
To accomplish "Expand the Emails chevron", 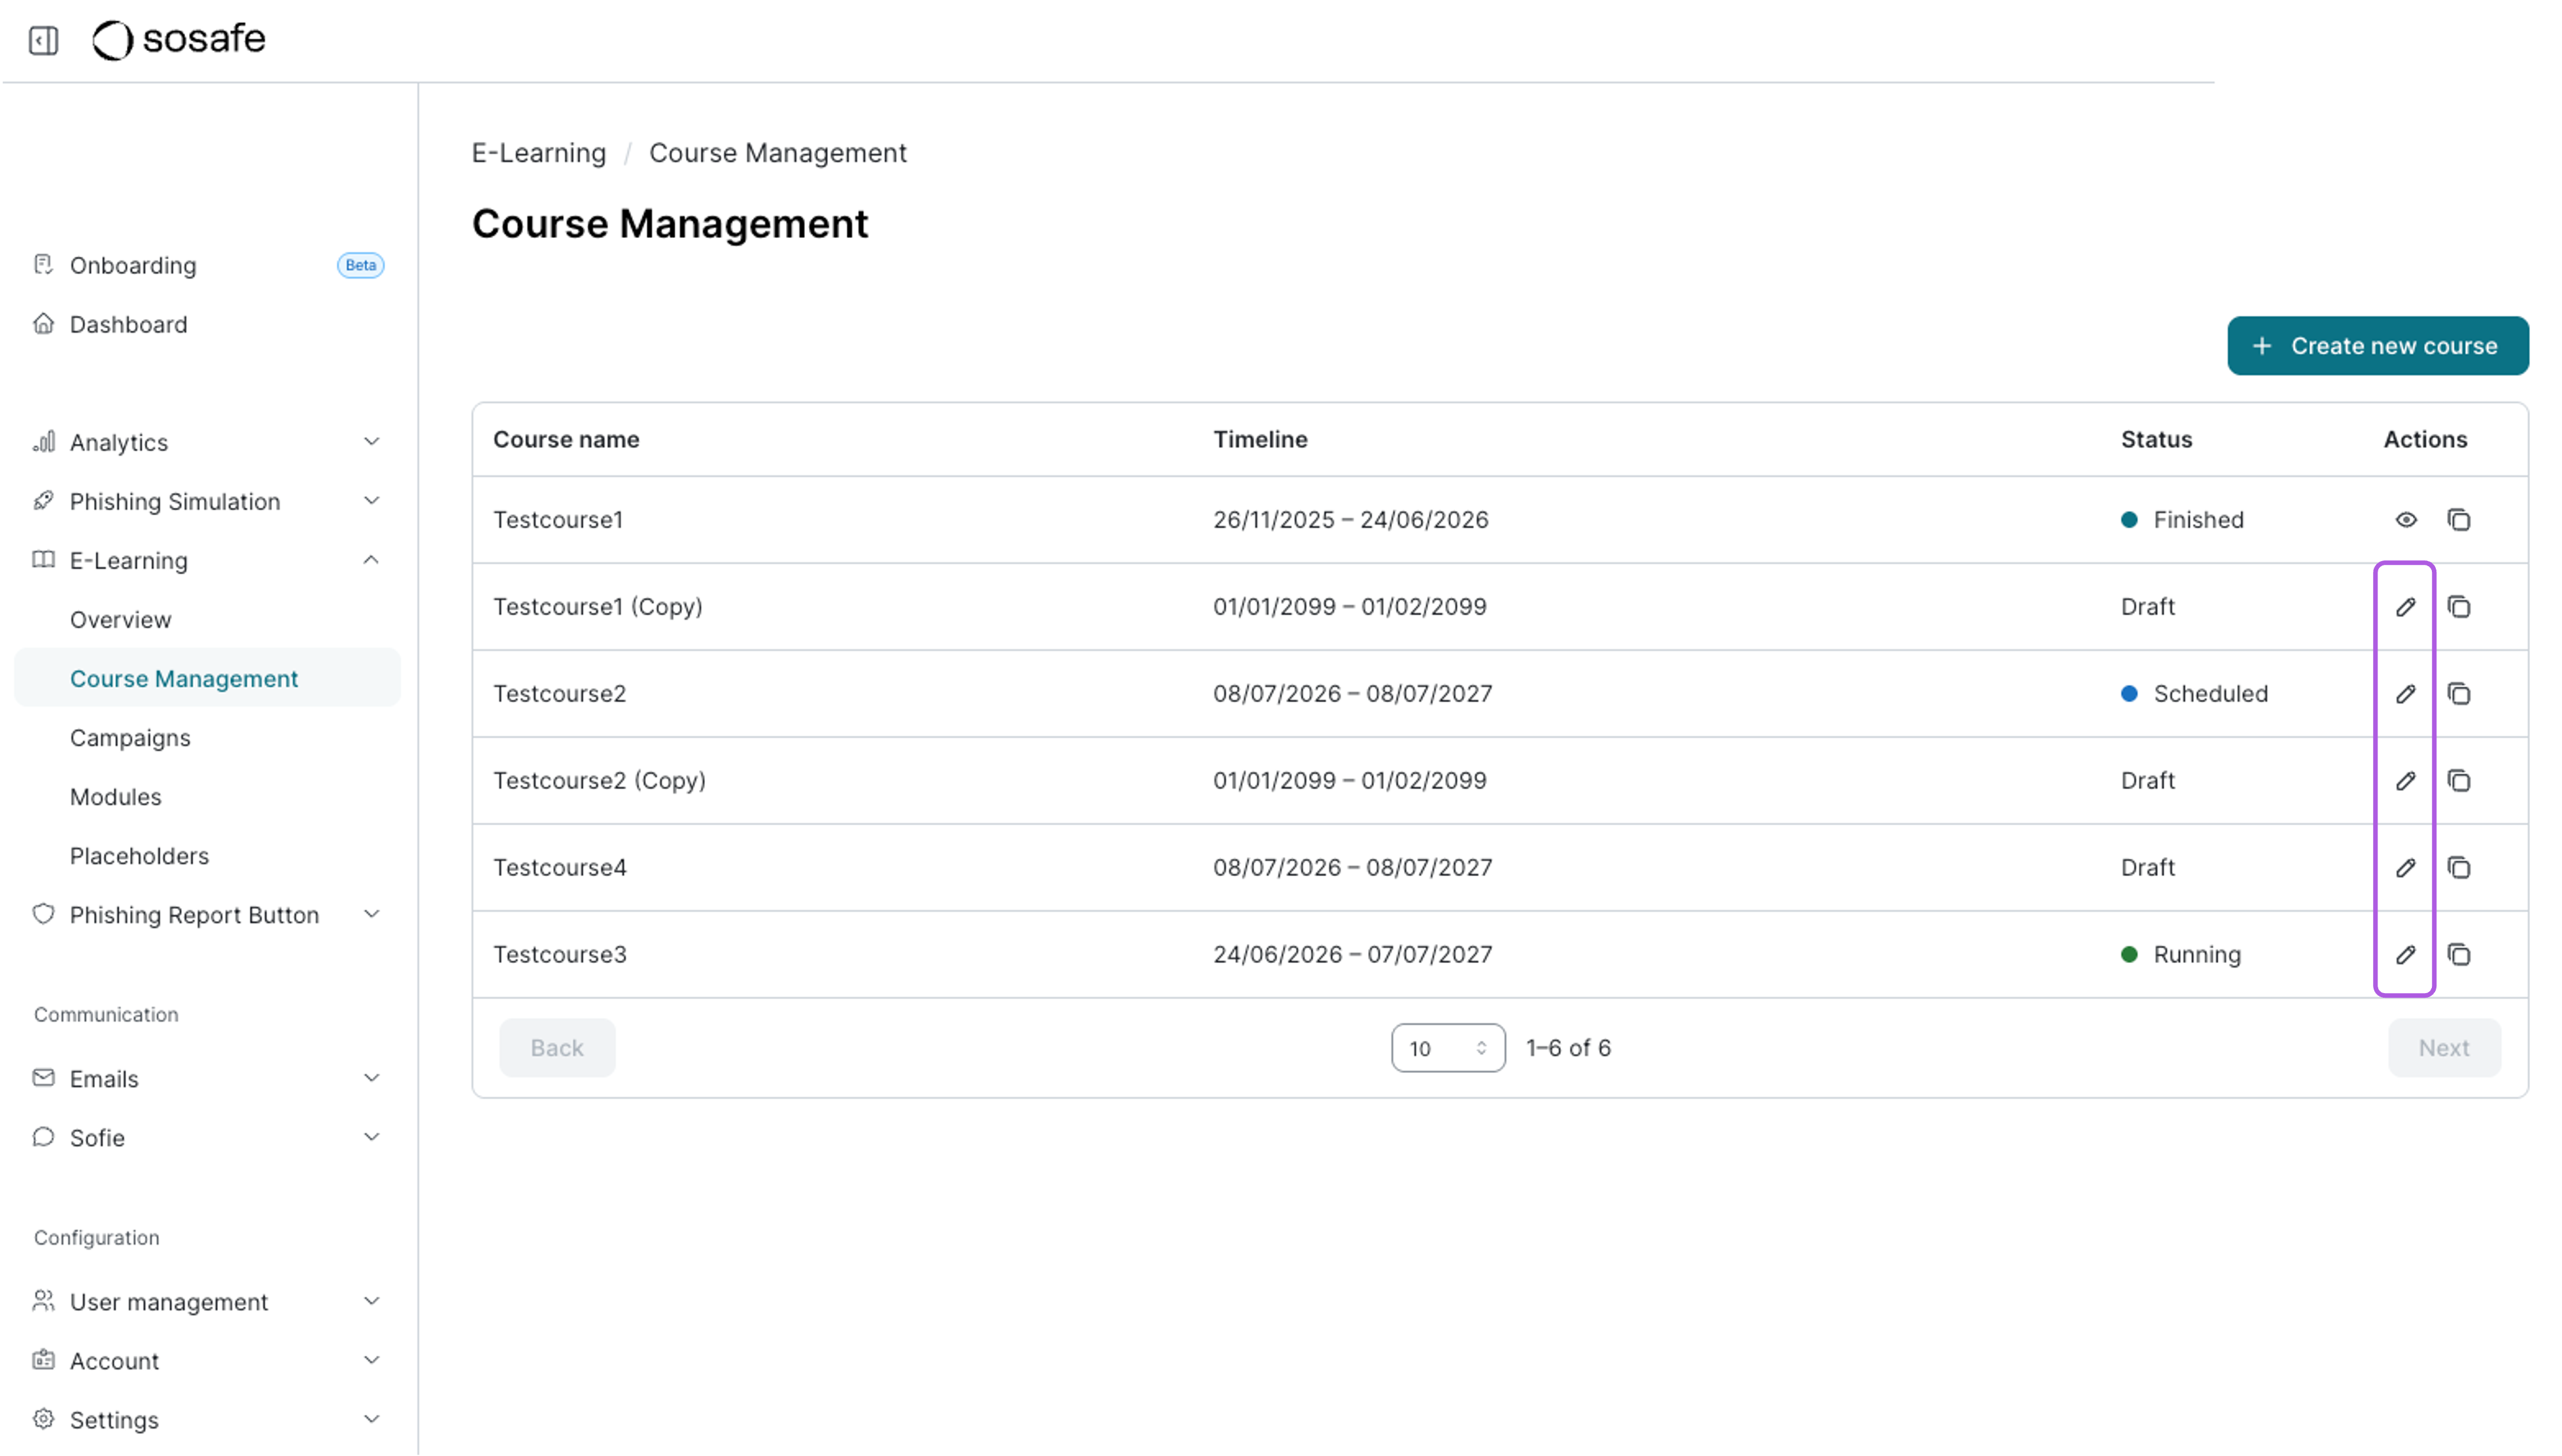I will pos(371,1078).
